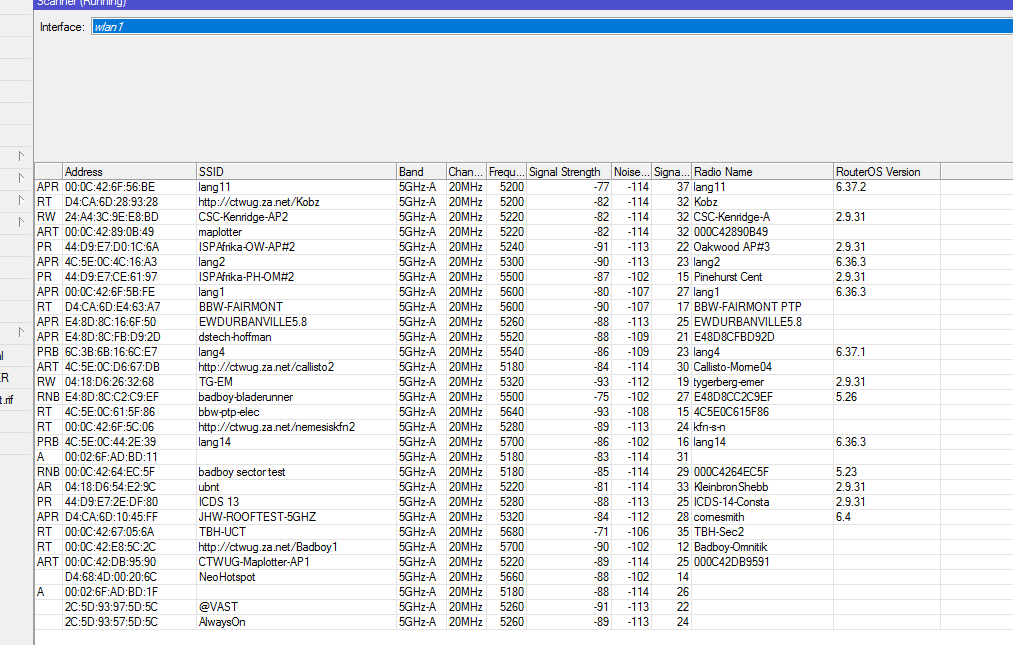Click the truncated Frequ... column header
Viewport: 1013px width, 645px height.
point(506,172)
